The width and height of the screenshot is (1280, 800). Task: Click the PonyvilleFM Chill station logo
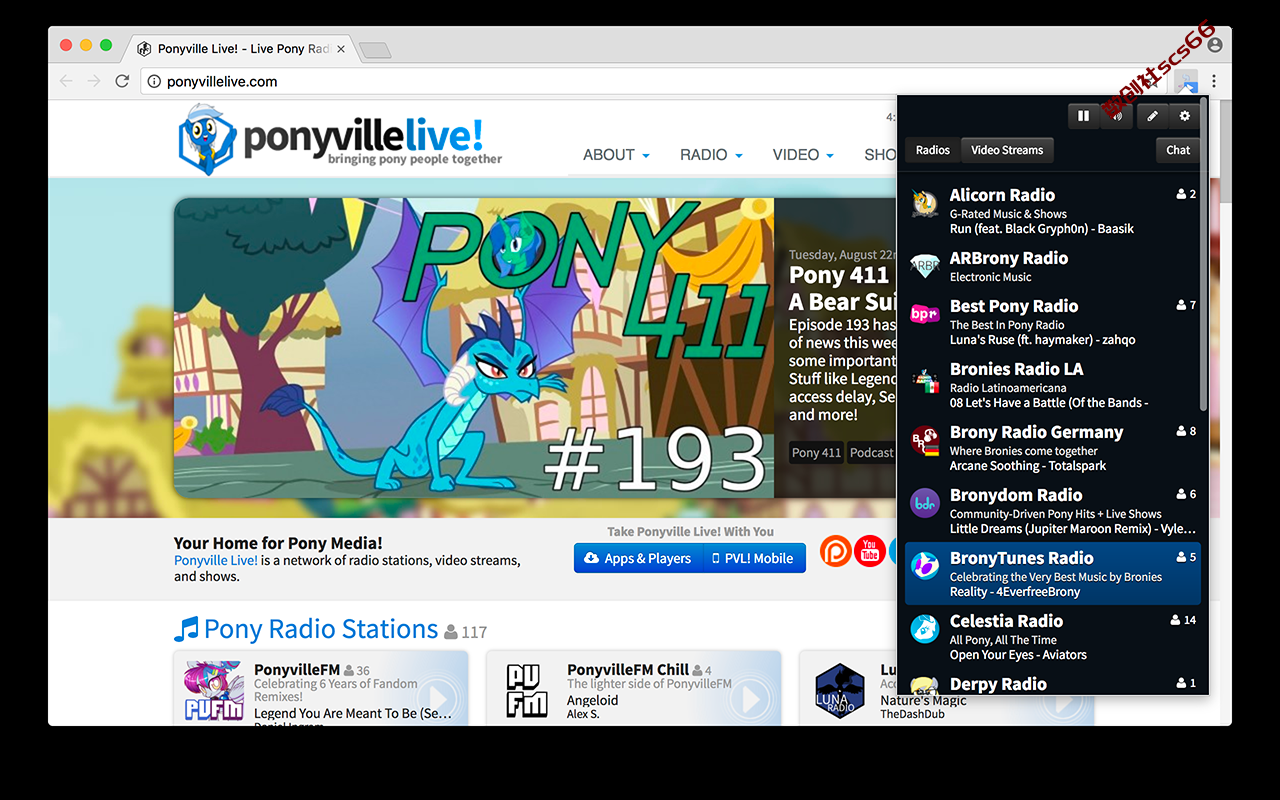click(527, 689)
